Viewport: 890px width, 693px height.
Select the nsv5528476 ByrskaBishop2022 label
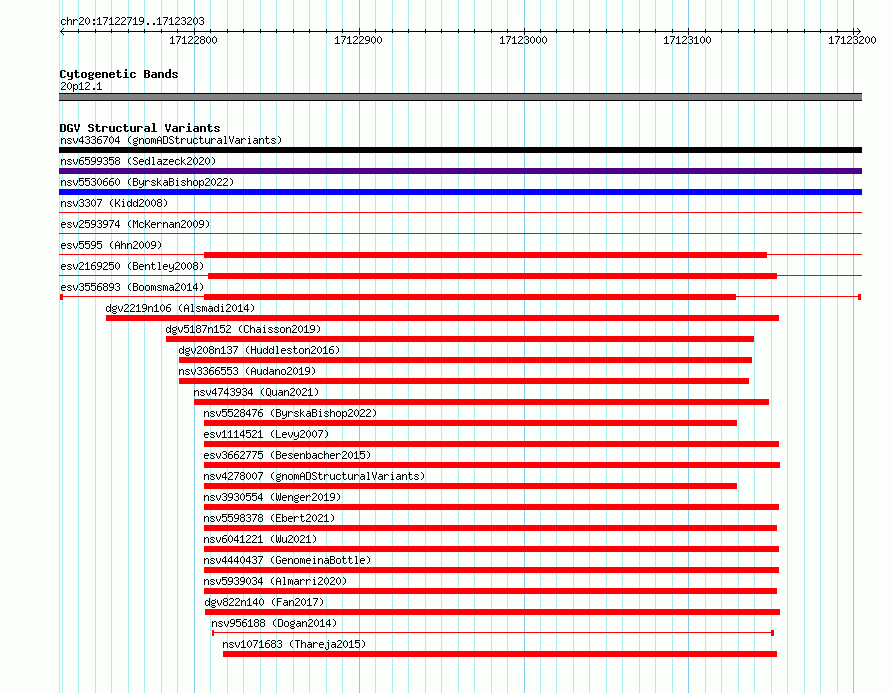pyautogui.click(x=290, y=413)
